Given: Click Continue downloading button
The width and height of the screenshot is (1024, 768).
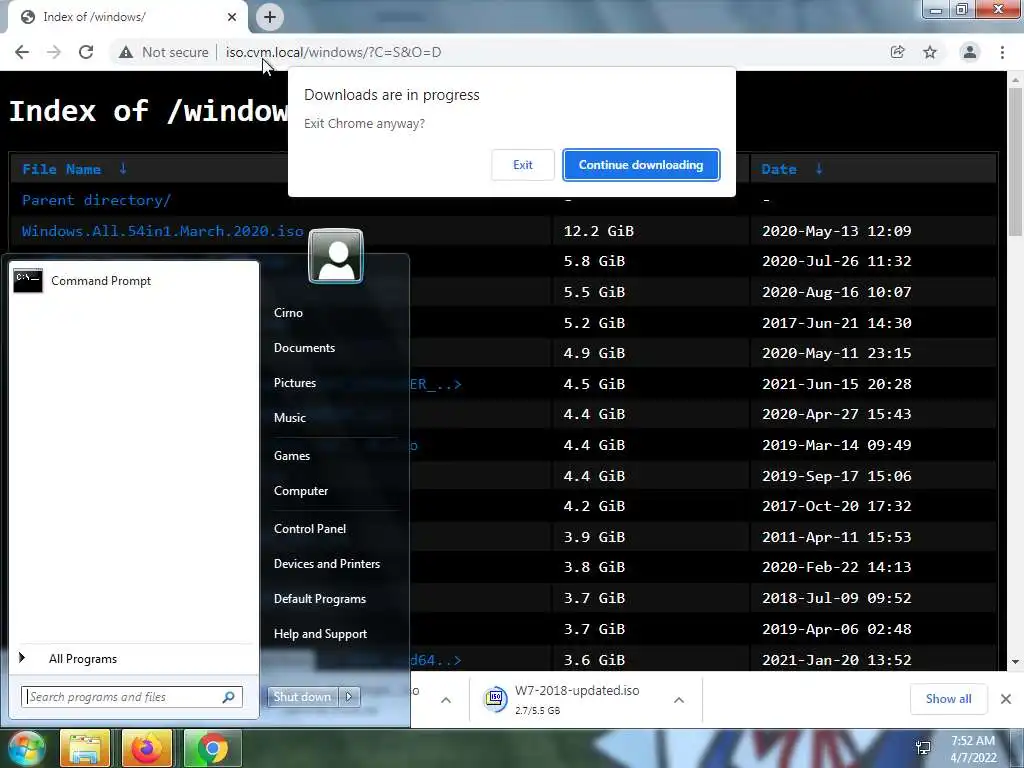Looking at the screenshot, I should [641, 165].
